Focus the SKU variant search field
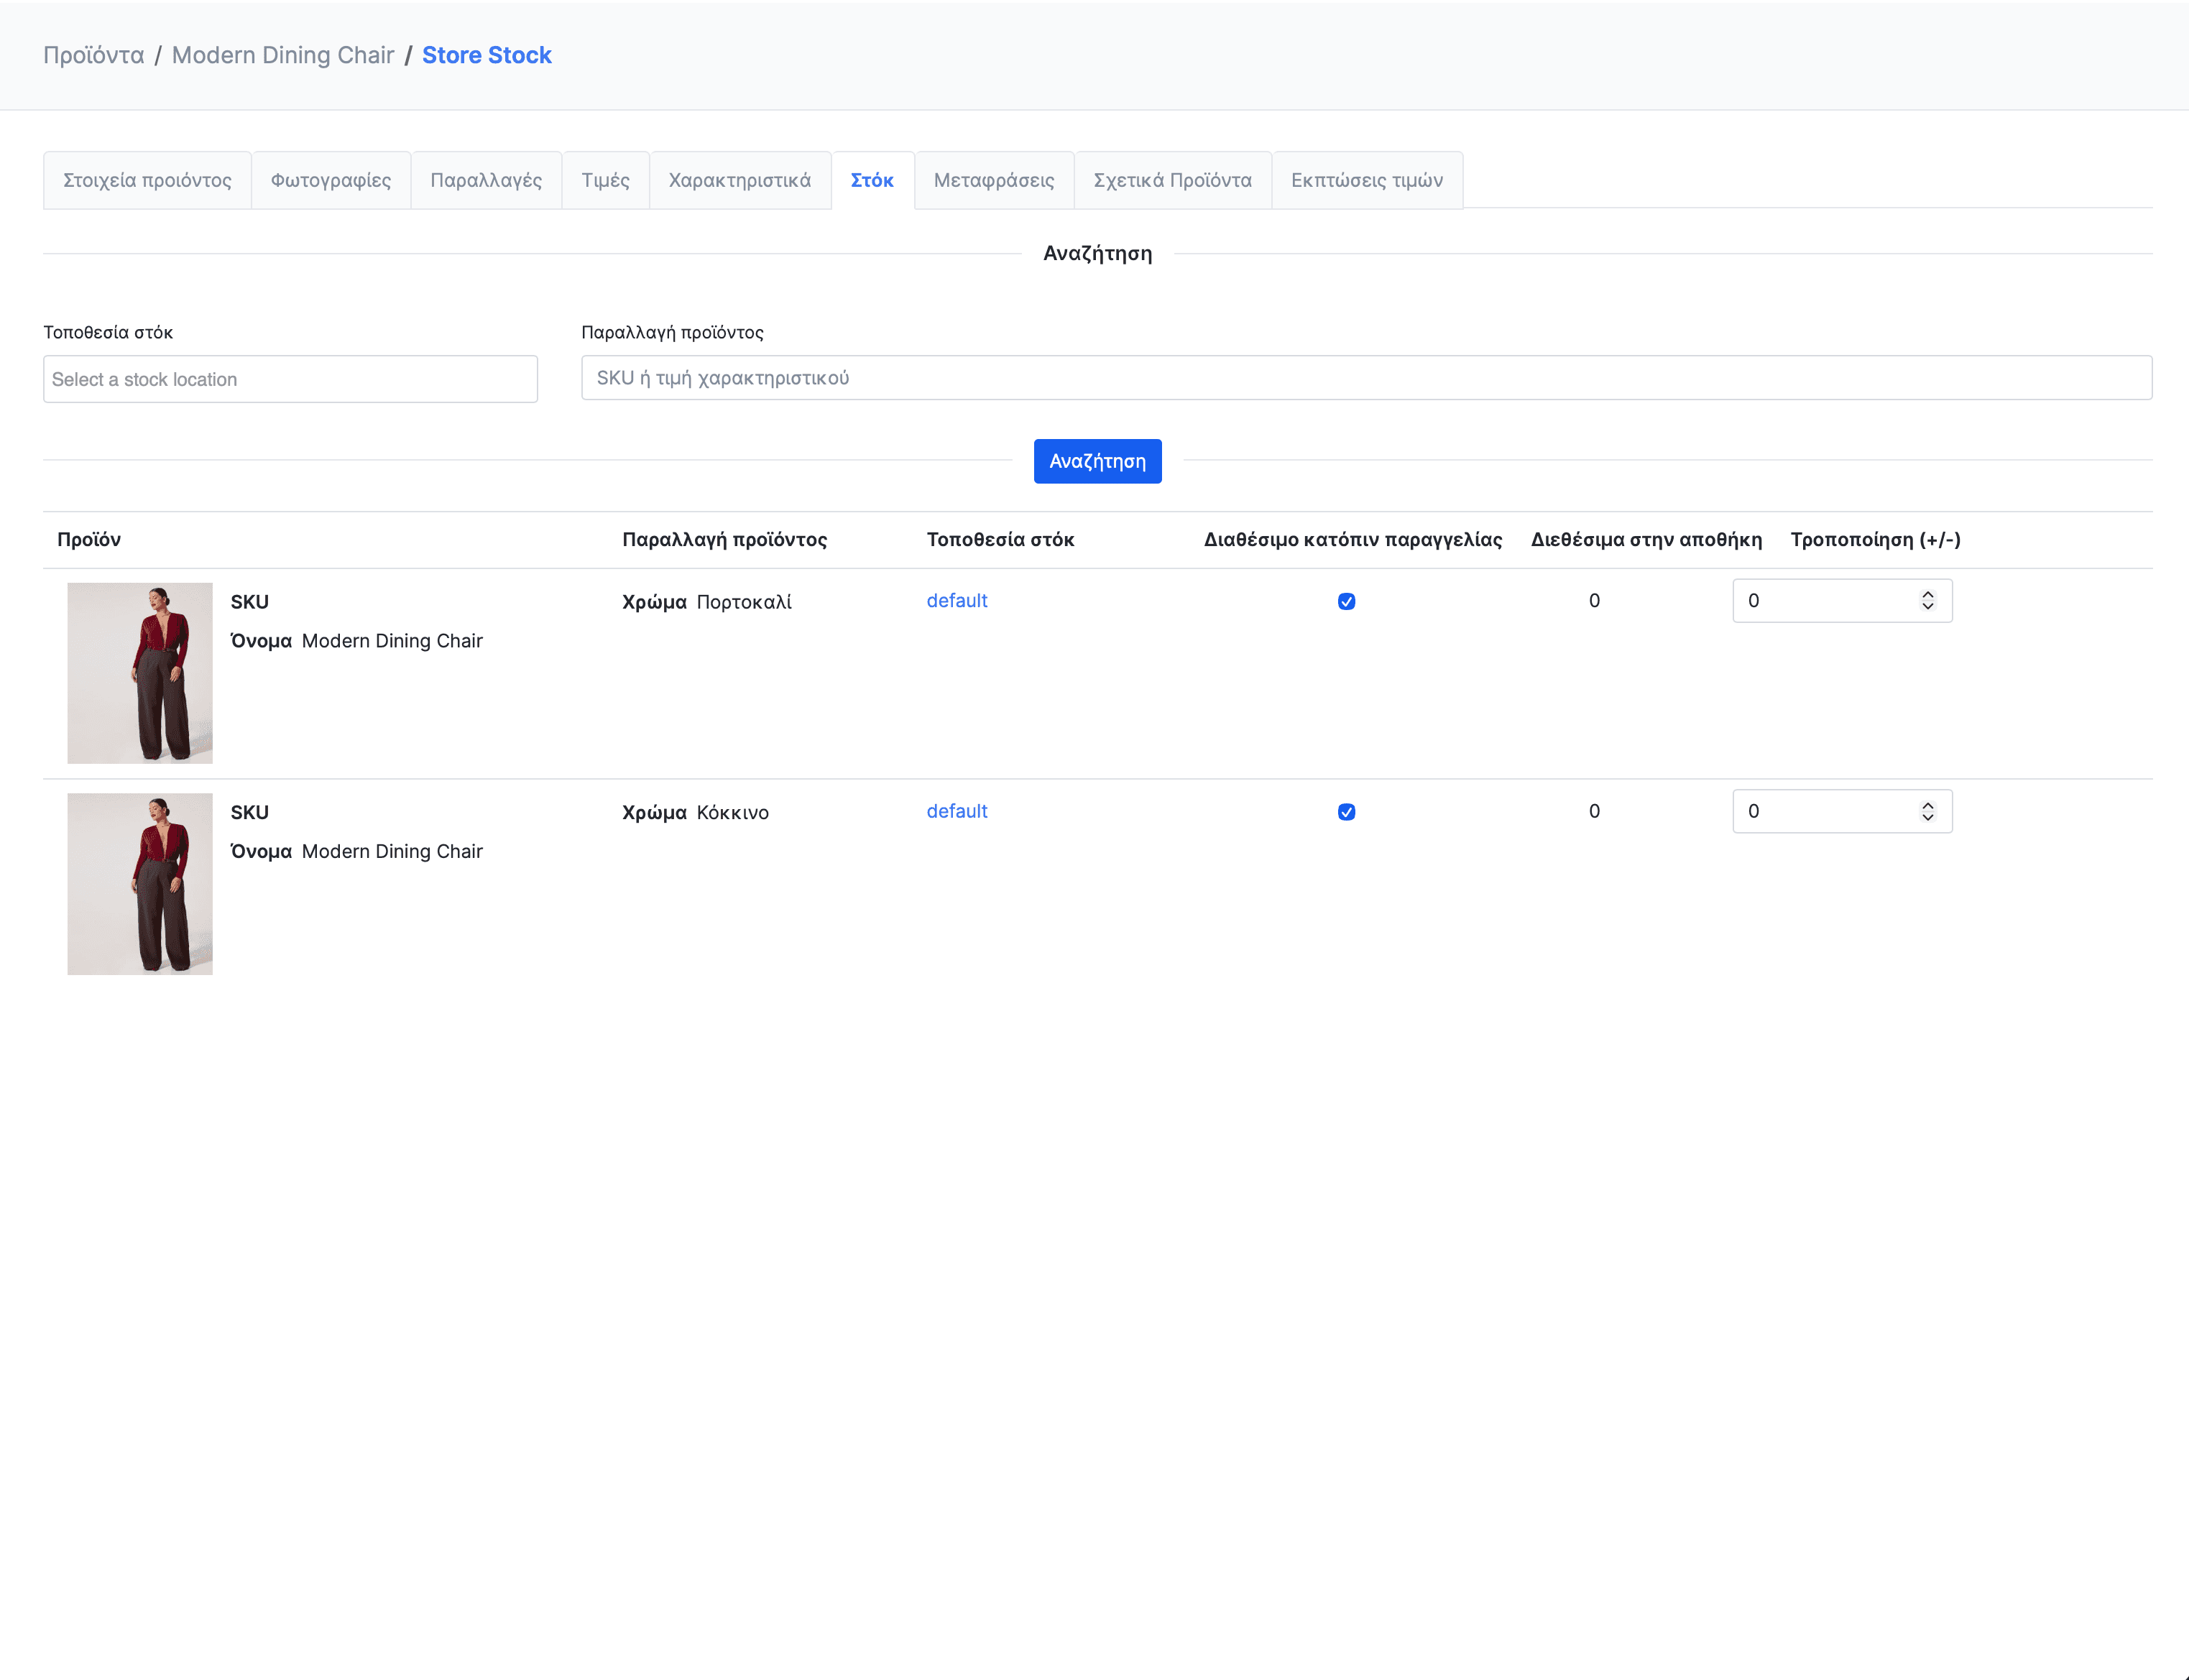The height and width of the screenshot is (1680, 2189). [1366, 378]
